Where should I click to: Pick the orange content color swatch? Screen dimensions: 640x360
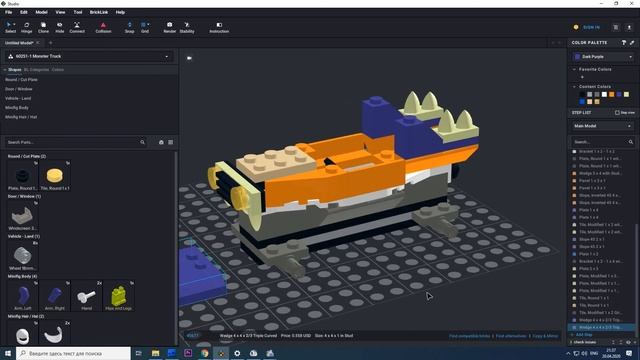tap(611, 95)
